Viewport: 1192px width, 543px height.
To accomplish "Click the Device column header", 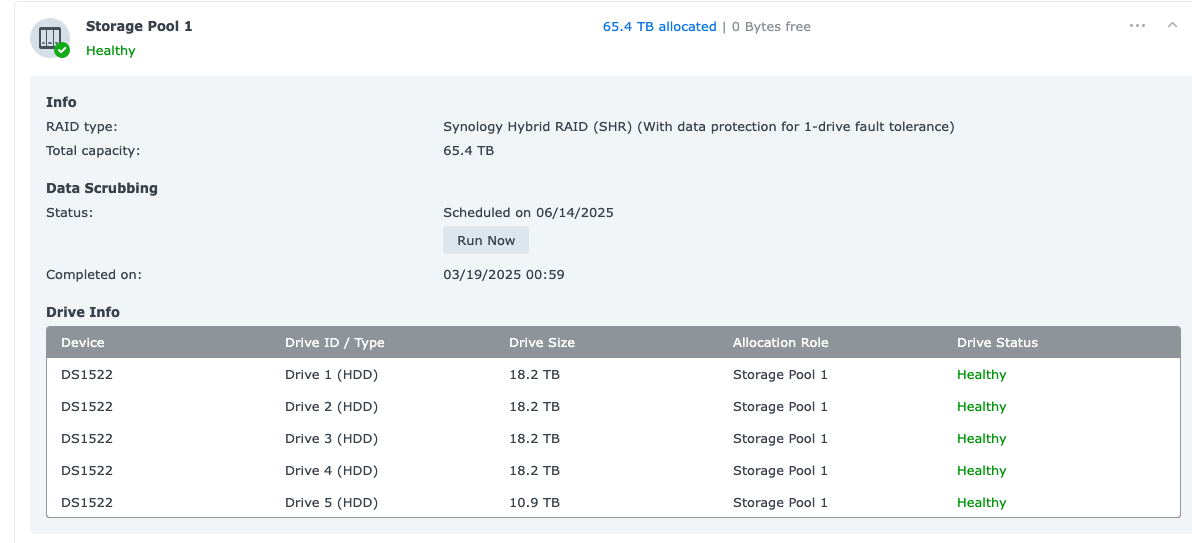I will click(x=83, y=342).
